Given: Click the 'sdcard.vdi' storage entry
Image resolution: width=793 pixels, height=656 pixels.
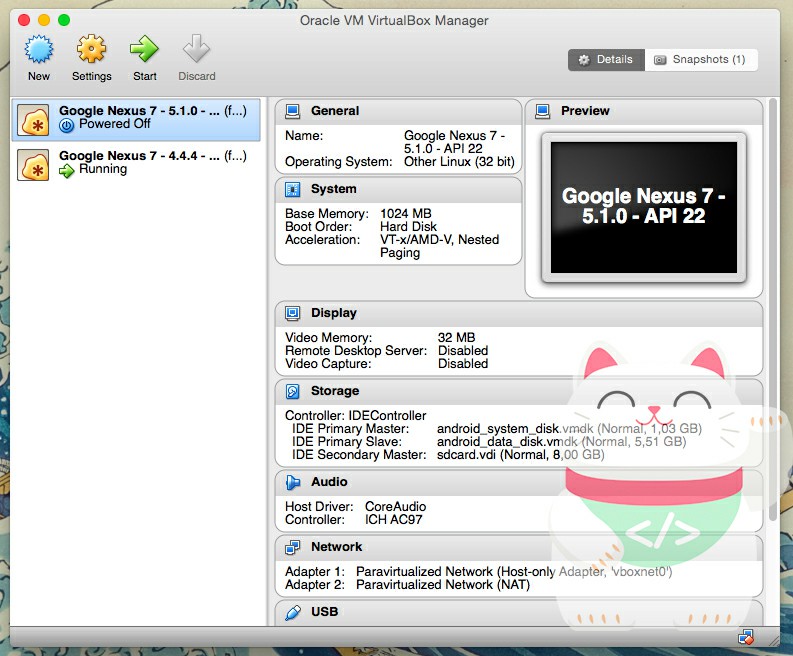Looking at the screenshot, I should [520, 455].
